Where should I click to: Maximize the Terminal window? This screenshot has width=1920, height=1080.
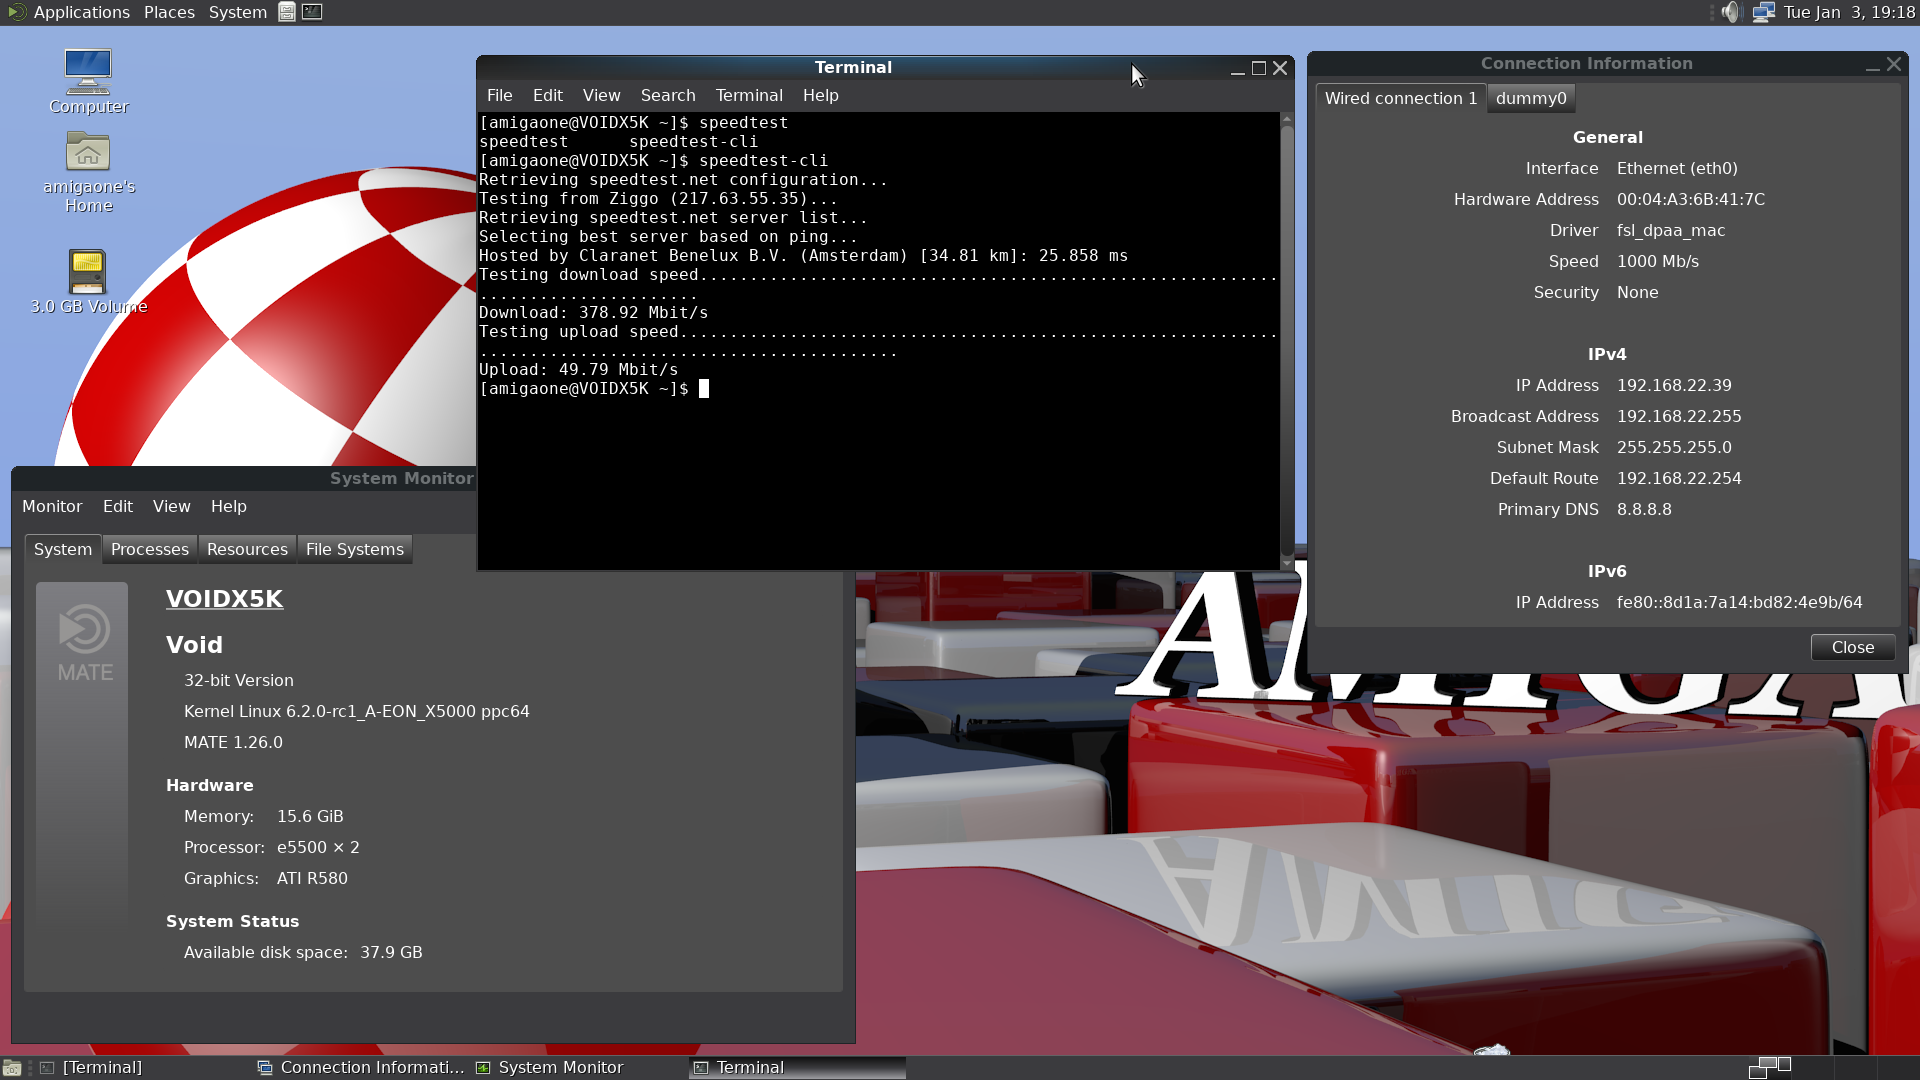point(1259,68)
